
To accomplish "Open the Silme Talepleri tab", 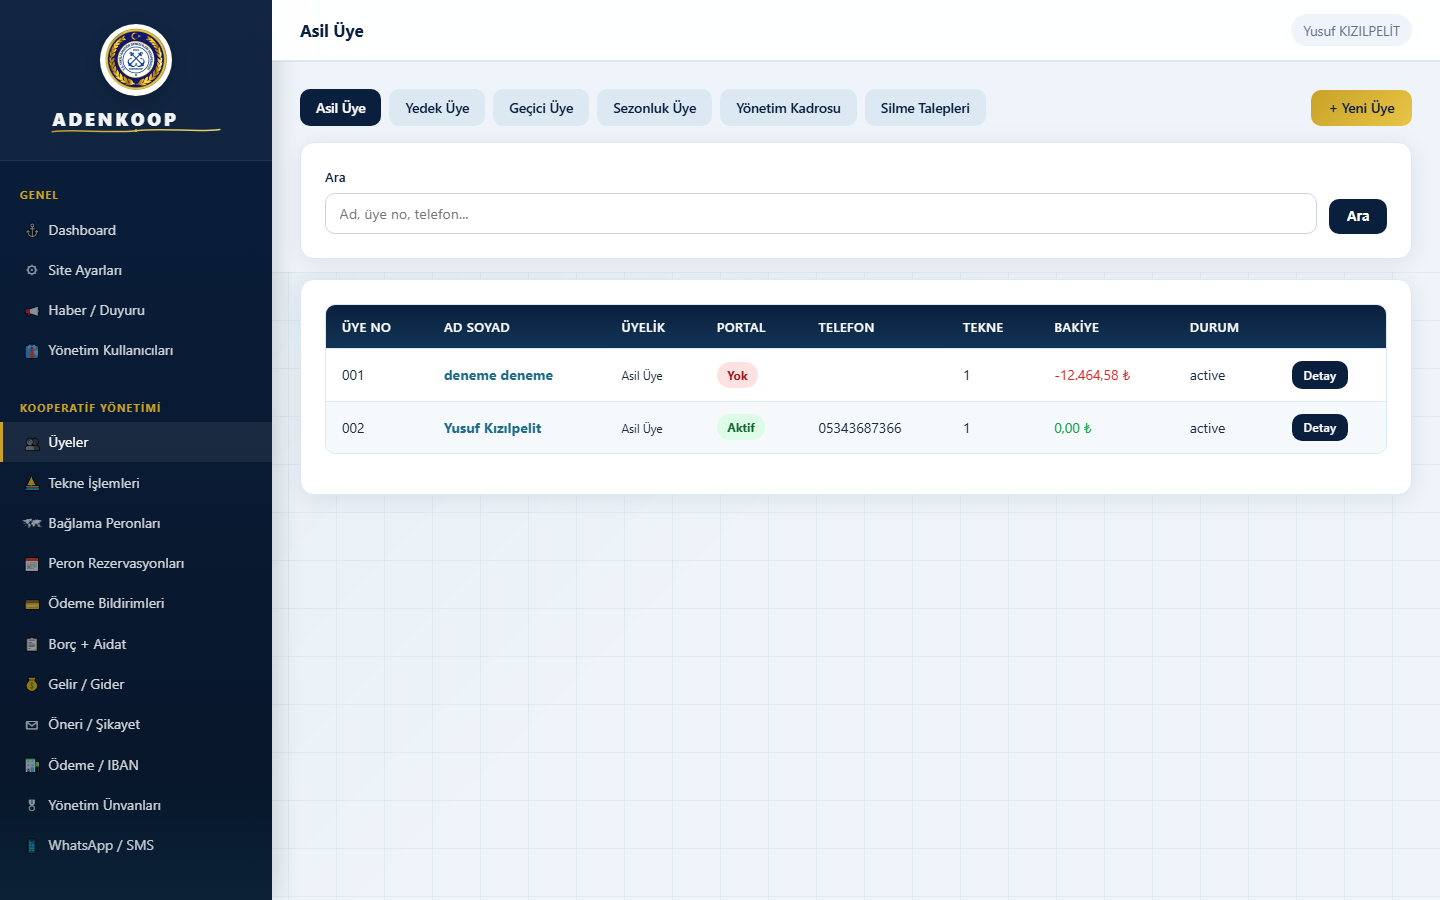I will pos(925,108).
